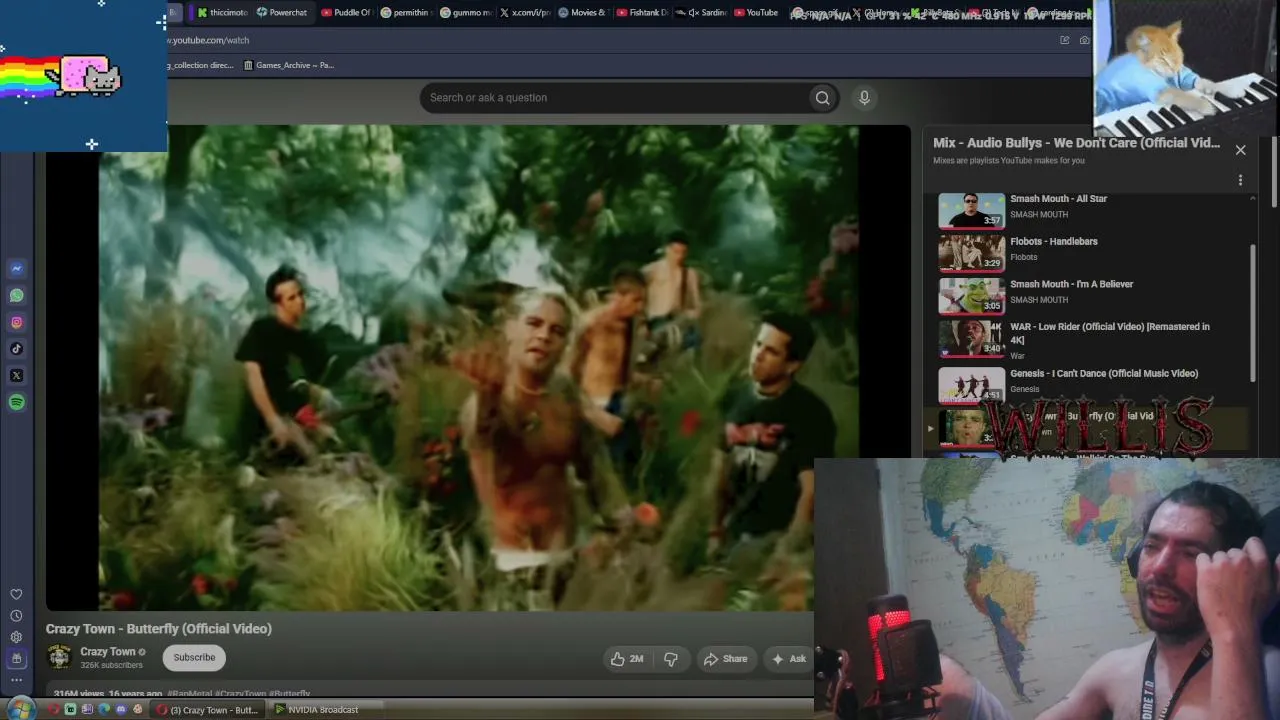This screenshot has height=720, width=1280.
Task: Click the edit icon in the address bar
Action: 1064,40
